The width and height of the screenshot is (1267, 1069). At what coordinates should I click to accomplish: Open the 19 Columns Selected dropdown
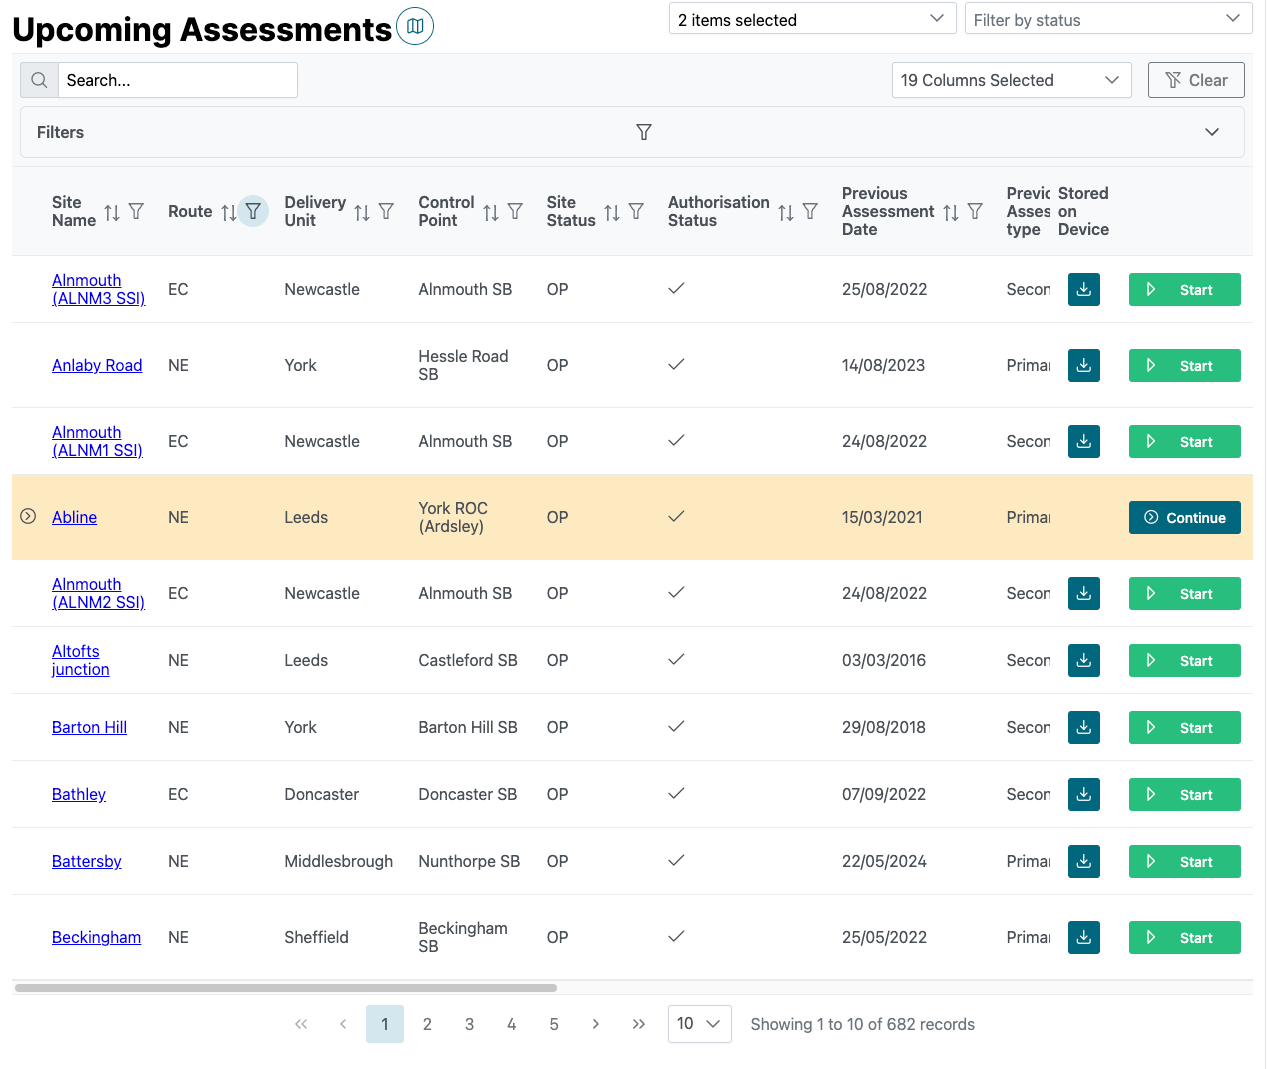click(1010, 80)
